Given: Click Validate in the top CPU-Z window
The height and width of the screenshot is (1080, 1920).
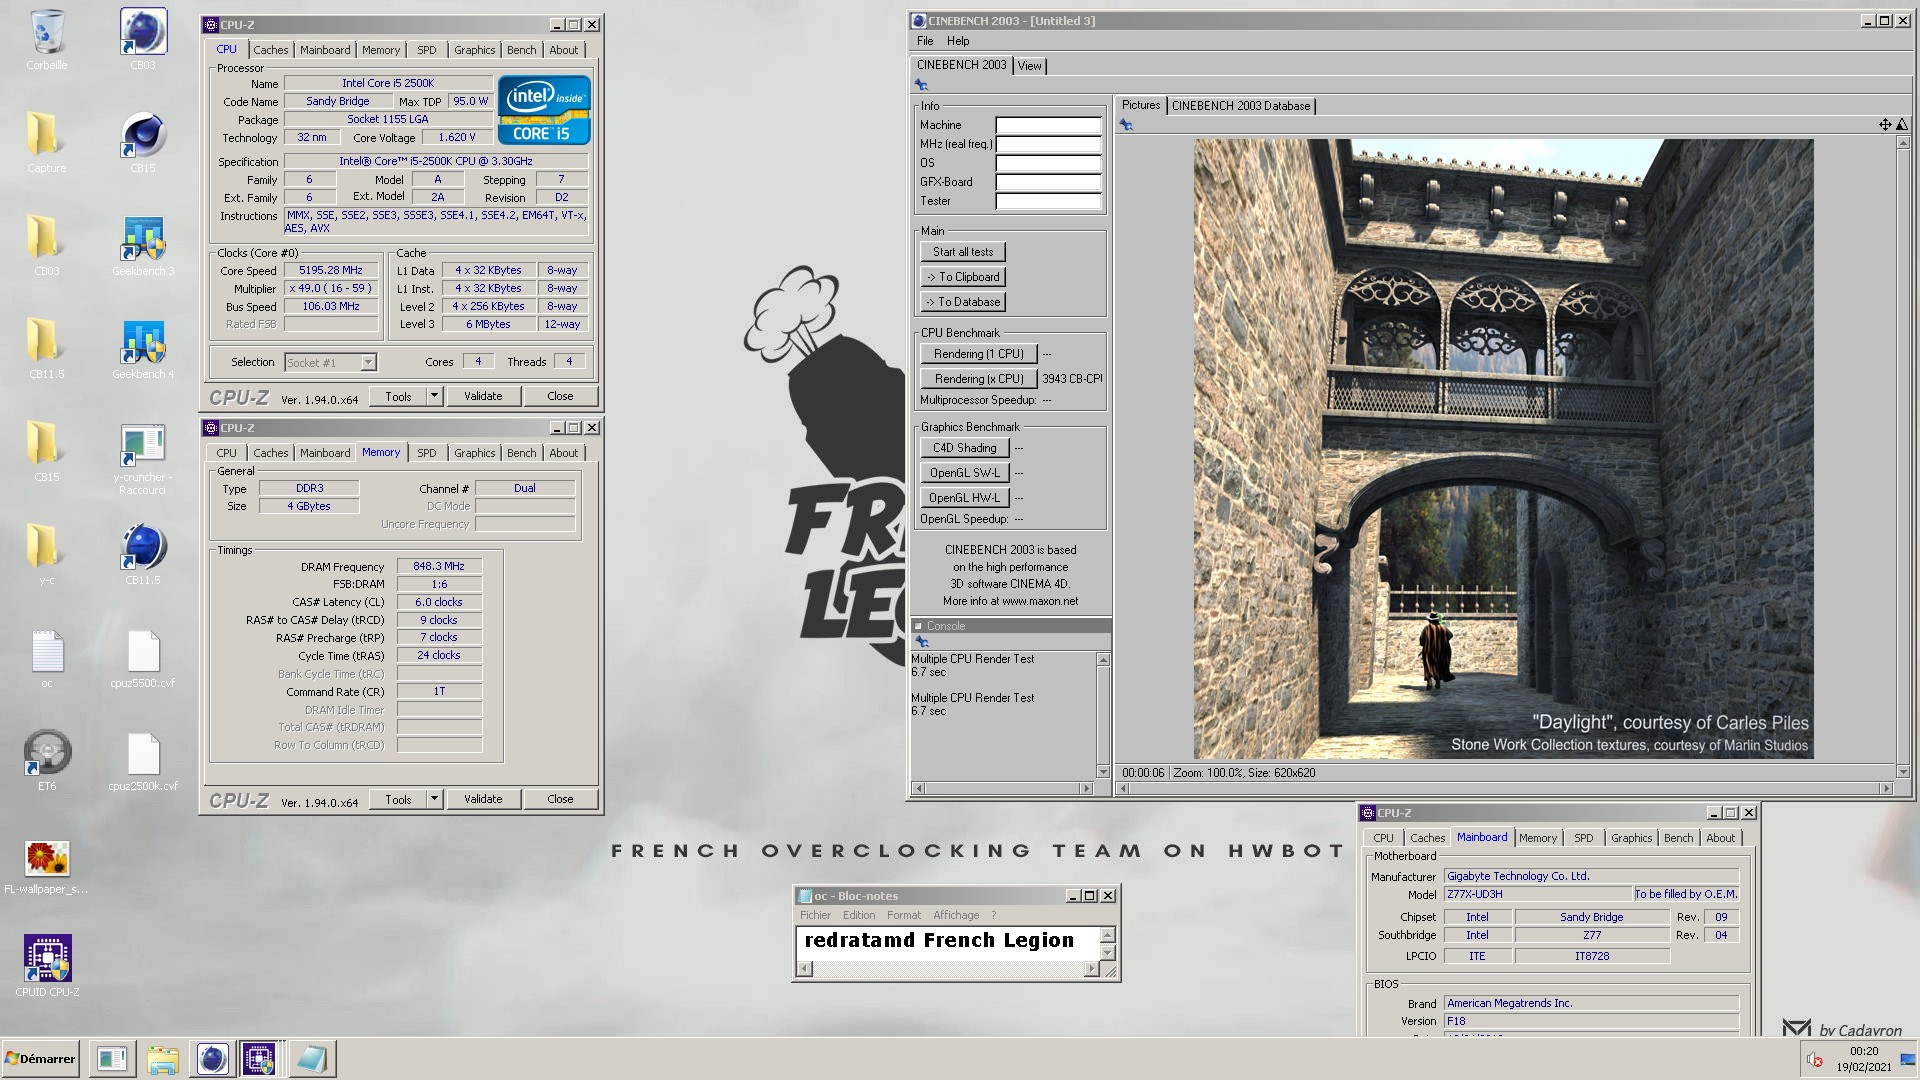Looking at the screenshot, I should (483, 396).
